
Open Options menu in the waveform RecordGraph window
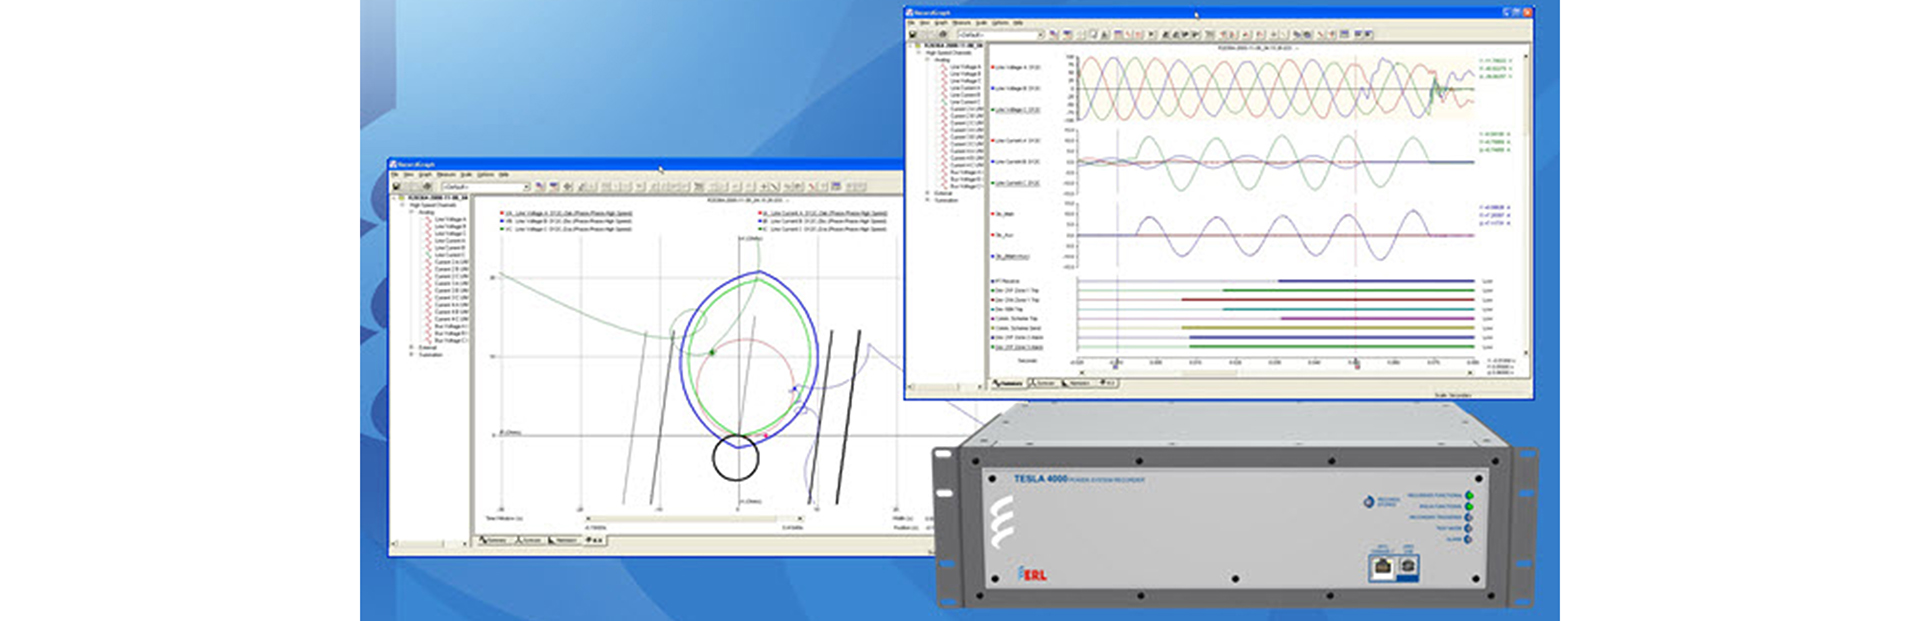(x=1000, y=23)
